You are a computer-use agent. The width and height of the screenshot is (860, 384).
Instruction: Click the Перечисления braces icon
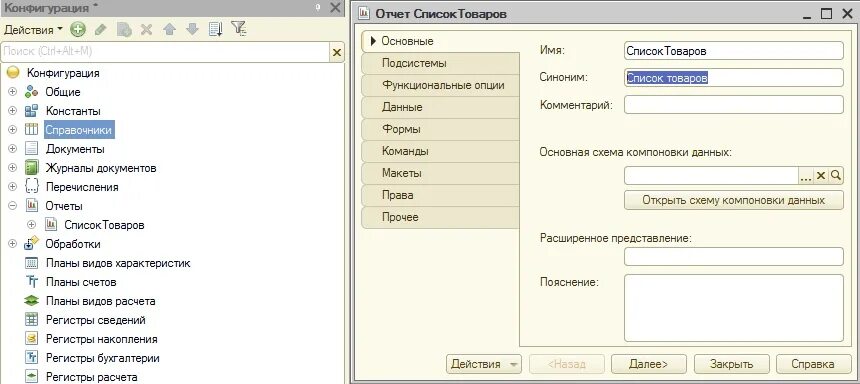[x=31, y=187]
